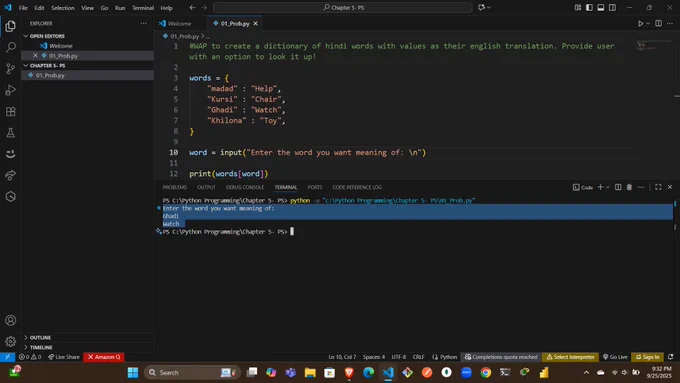680x383 pixels.
Task: Open the Testing flask view
Action: pos(10,133)
